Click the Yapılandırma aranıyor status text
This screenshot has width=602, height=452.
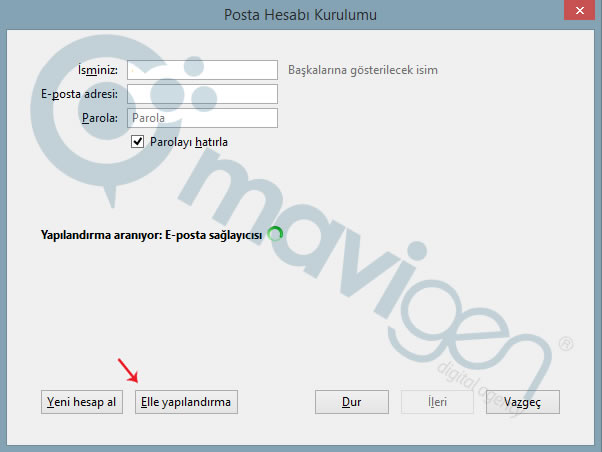[151, 235]
